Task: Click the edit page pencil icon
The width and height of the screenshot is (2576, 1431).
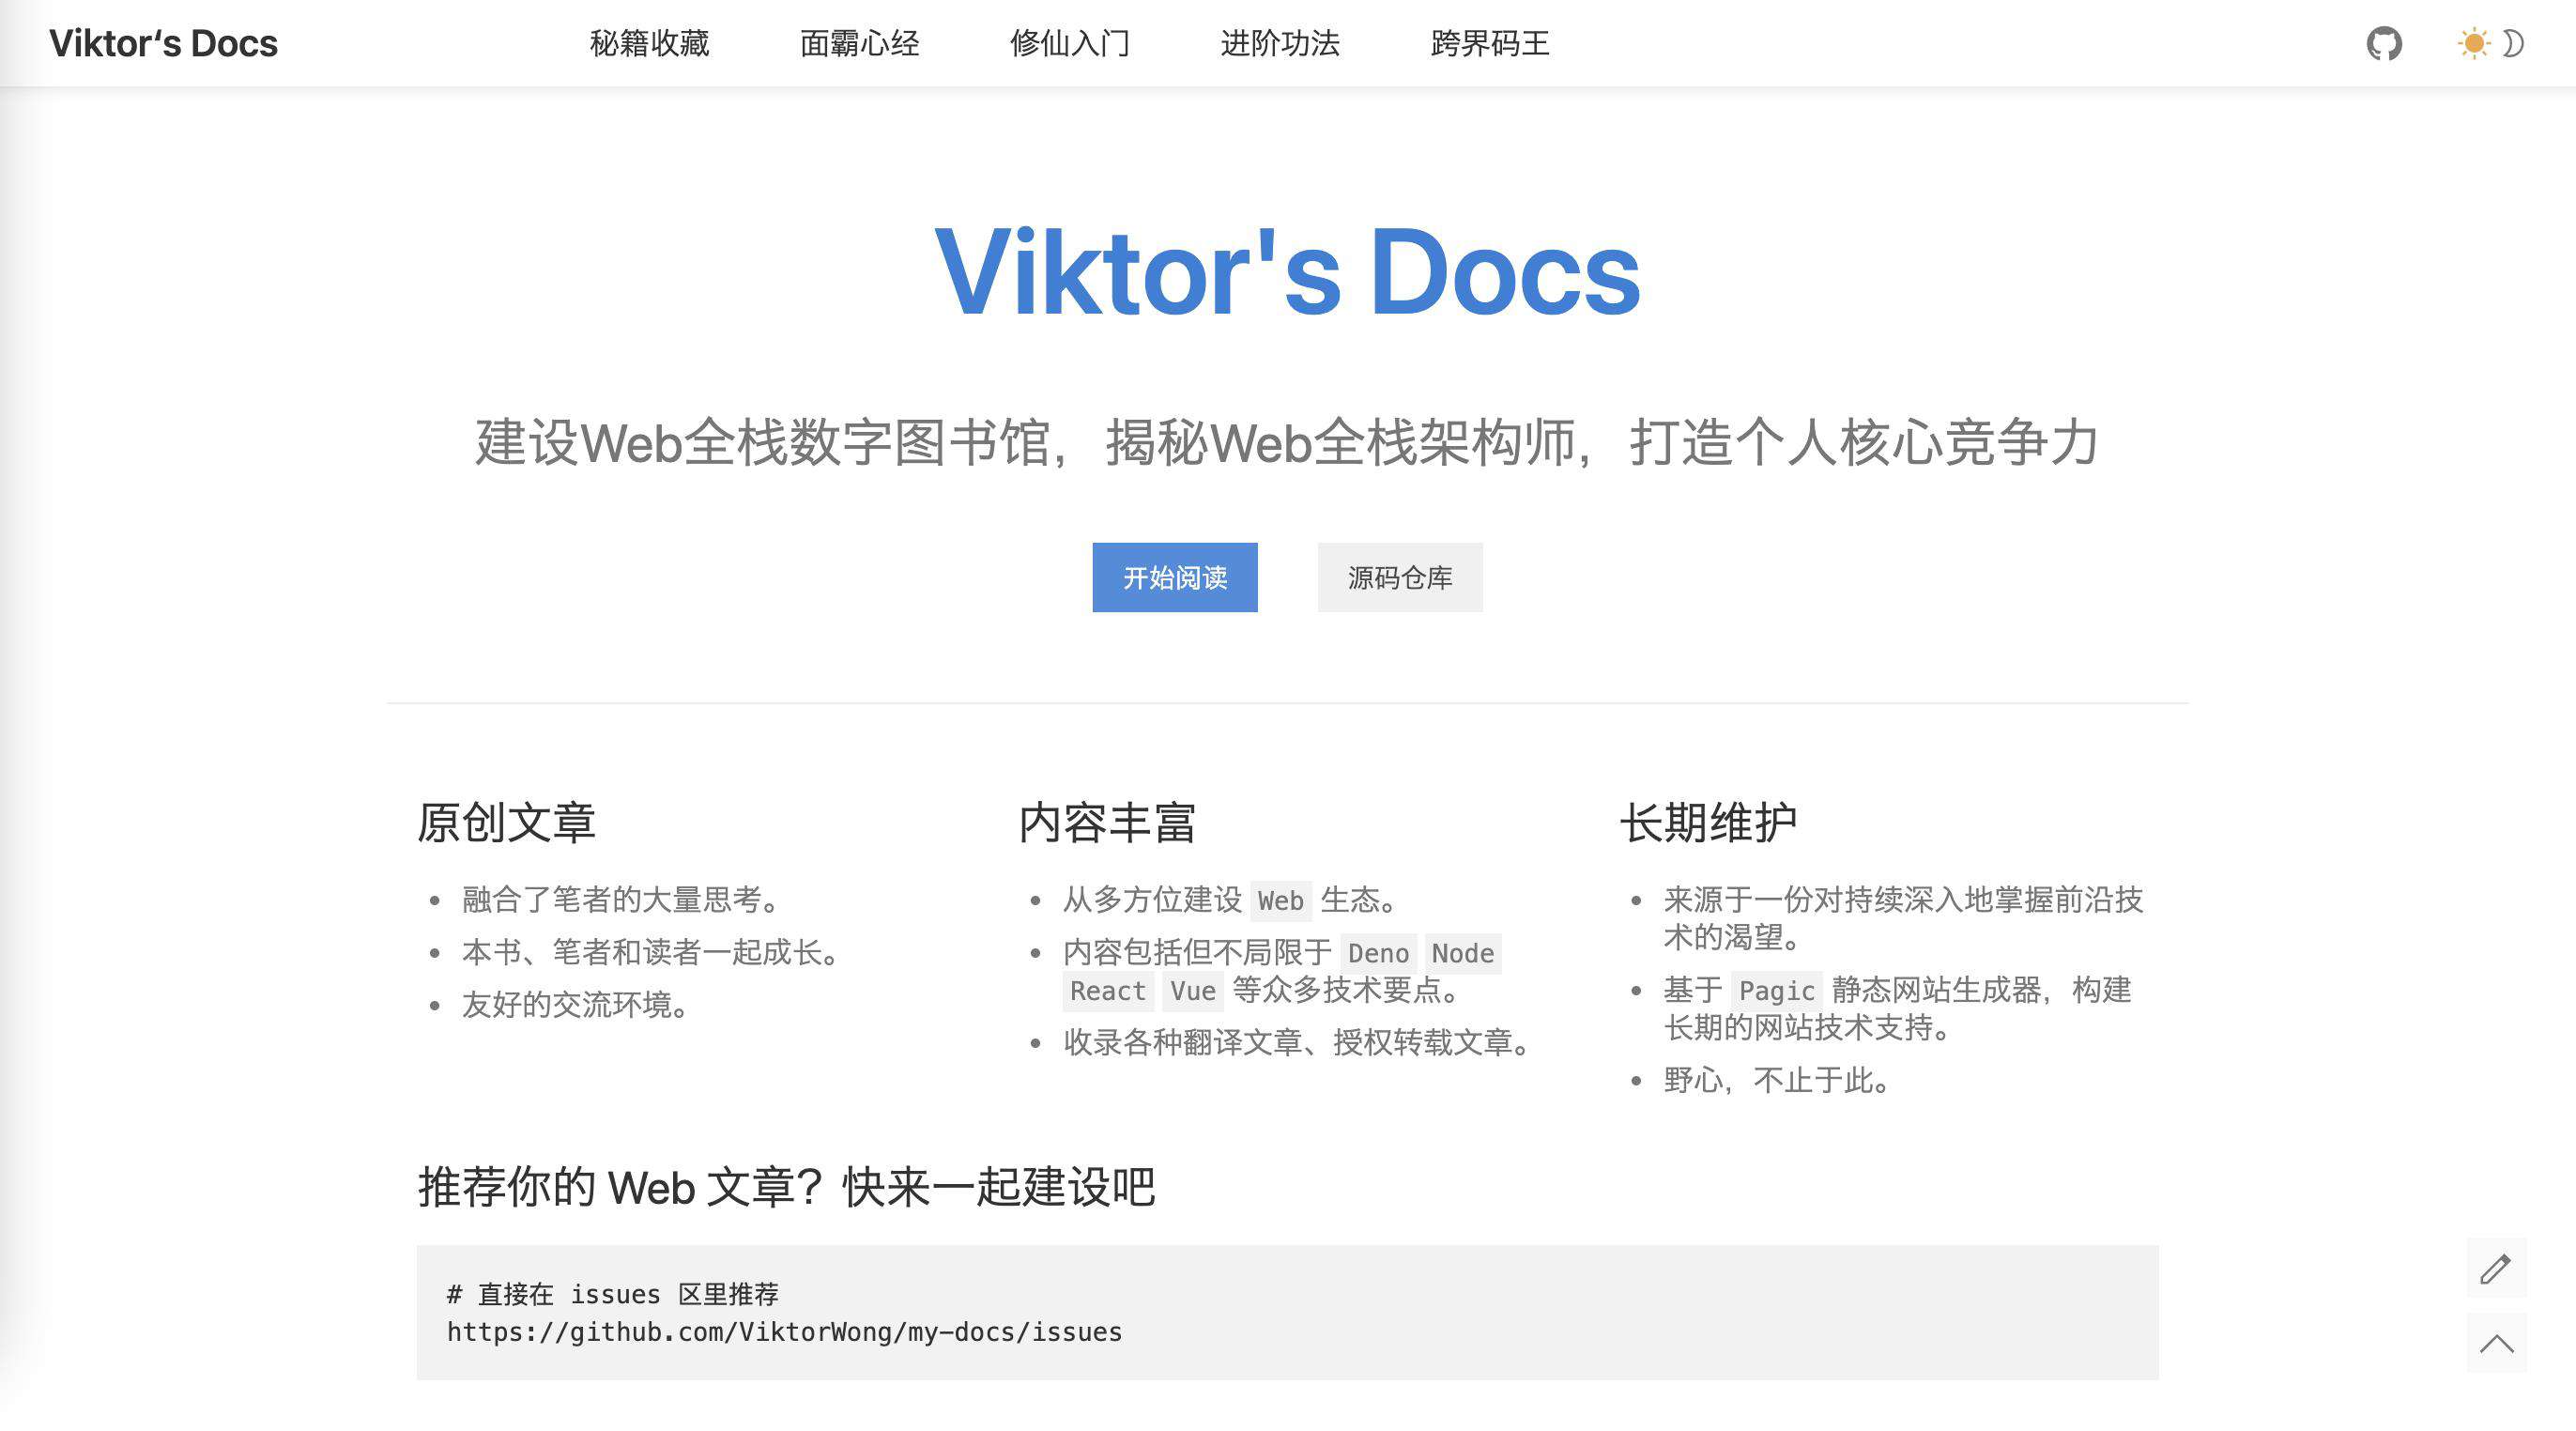Action: (2496, 1268)
